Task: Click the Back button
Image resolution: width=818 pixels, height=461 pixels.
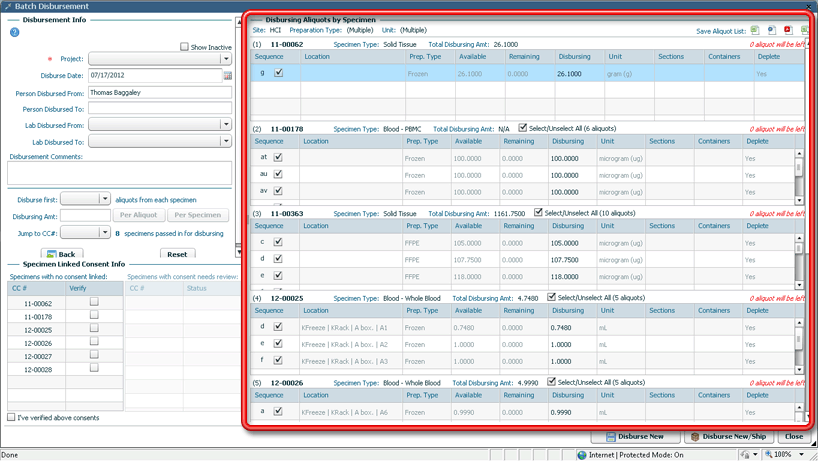Action: click(x=62, y=254)
